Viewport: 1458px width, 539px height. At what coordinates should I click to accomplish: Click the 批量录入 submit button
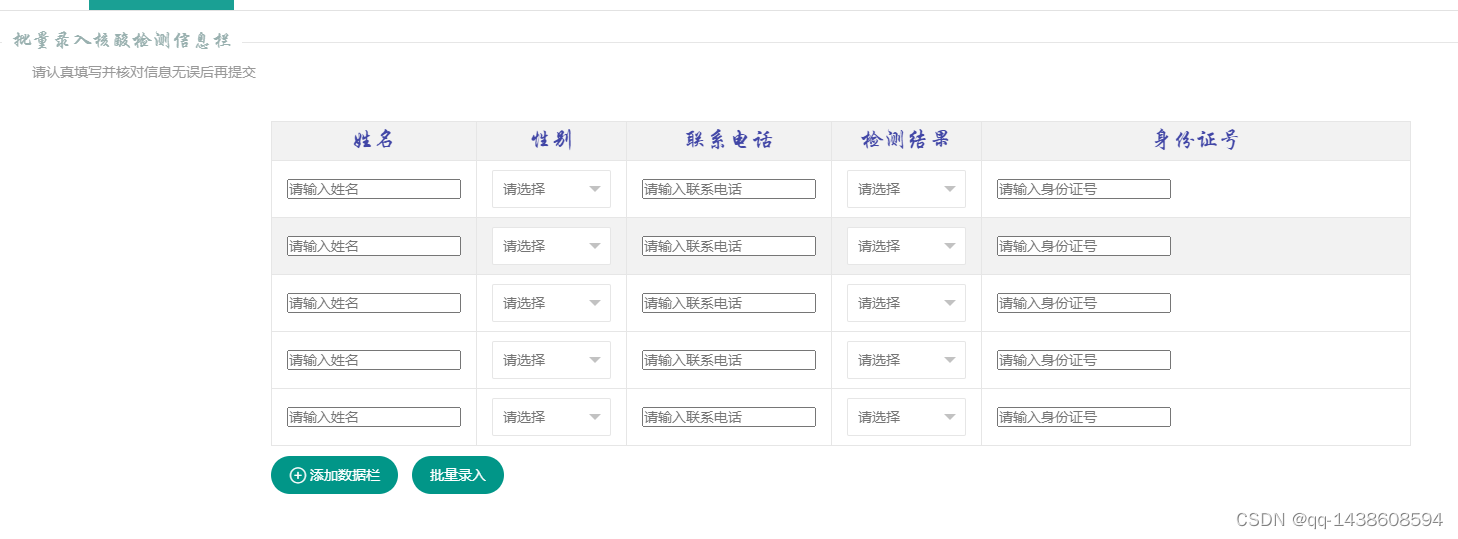[458, 475]
